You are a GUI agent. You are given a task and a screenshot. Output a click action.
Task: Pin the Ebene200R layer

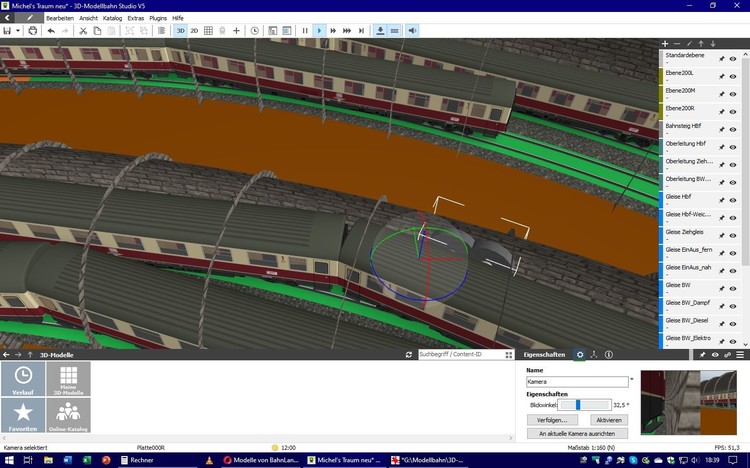pyautogui.click(x=721, y=112)
